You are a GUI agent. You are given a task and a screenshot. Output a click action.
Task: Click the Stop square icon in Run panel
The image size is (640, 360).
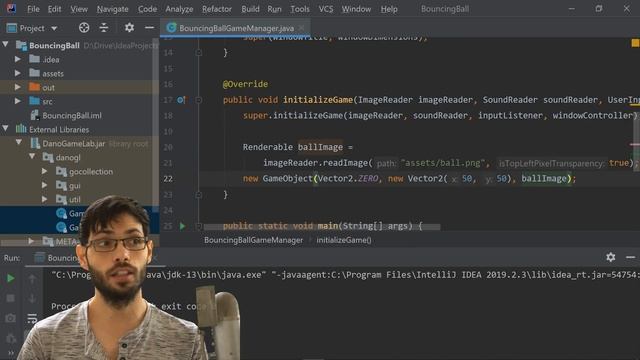click(x=11, y=298)
